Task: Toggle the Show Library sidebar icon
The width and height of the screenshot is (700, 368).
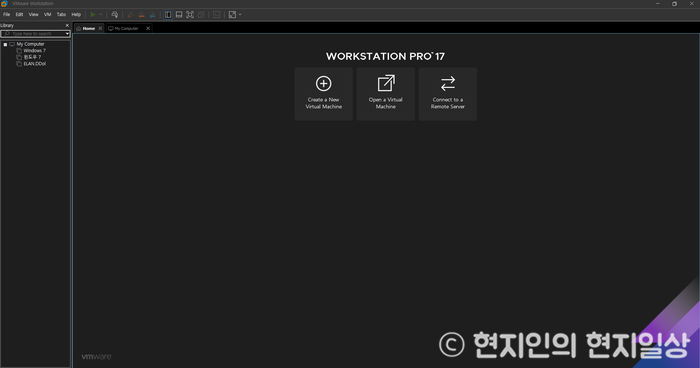Action: (168, 14)
